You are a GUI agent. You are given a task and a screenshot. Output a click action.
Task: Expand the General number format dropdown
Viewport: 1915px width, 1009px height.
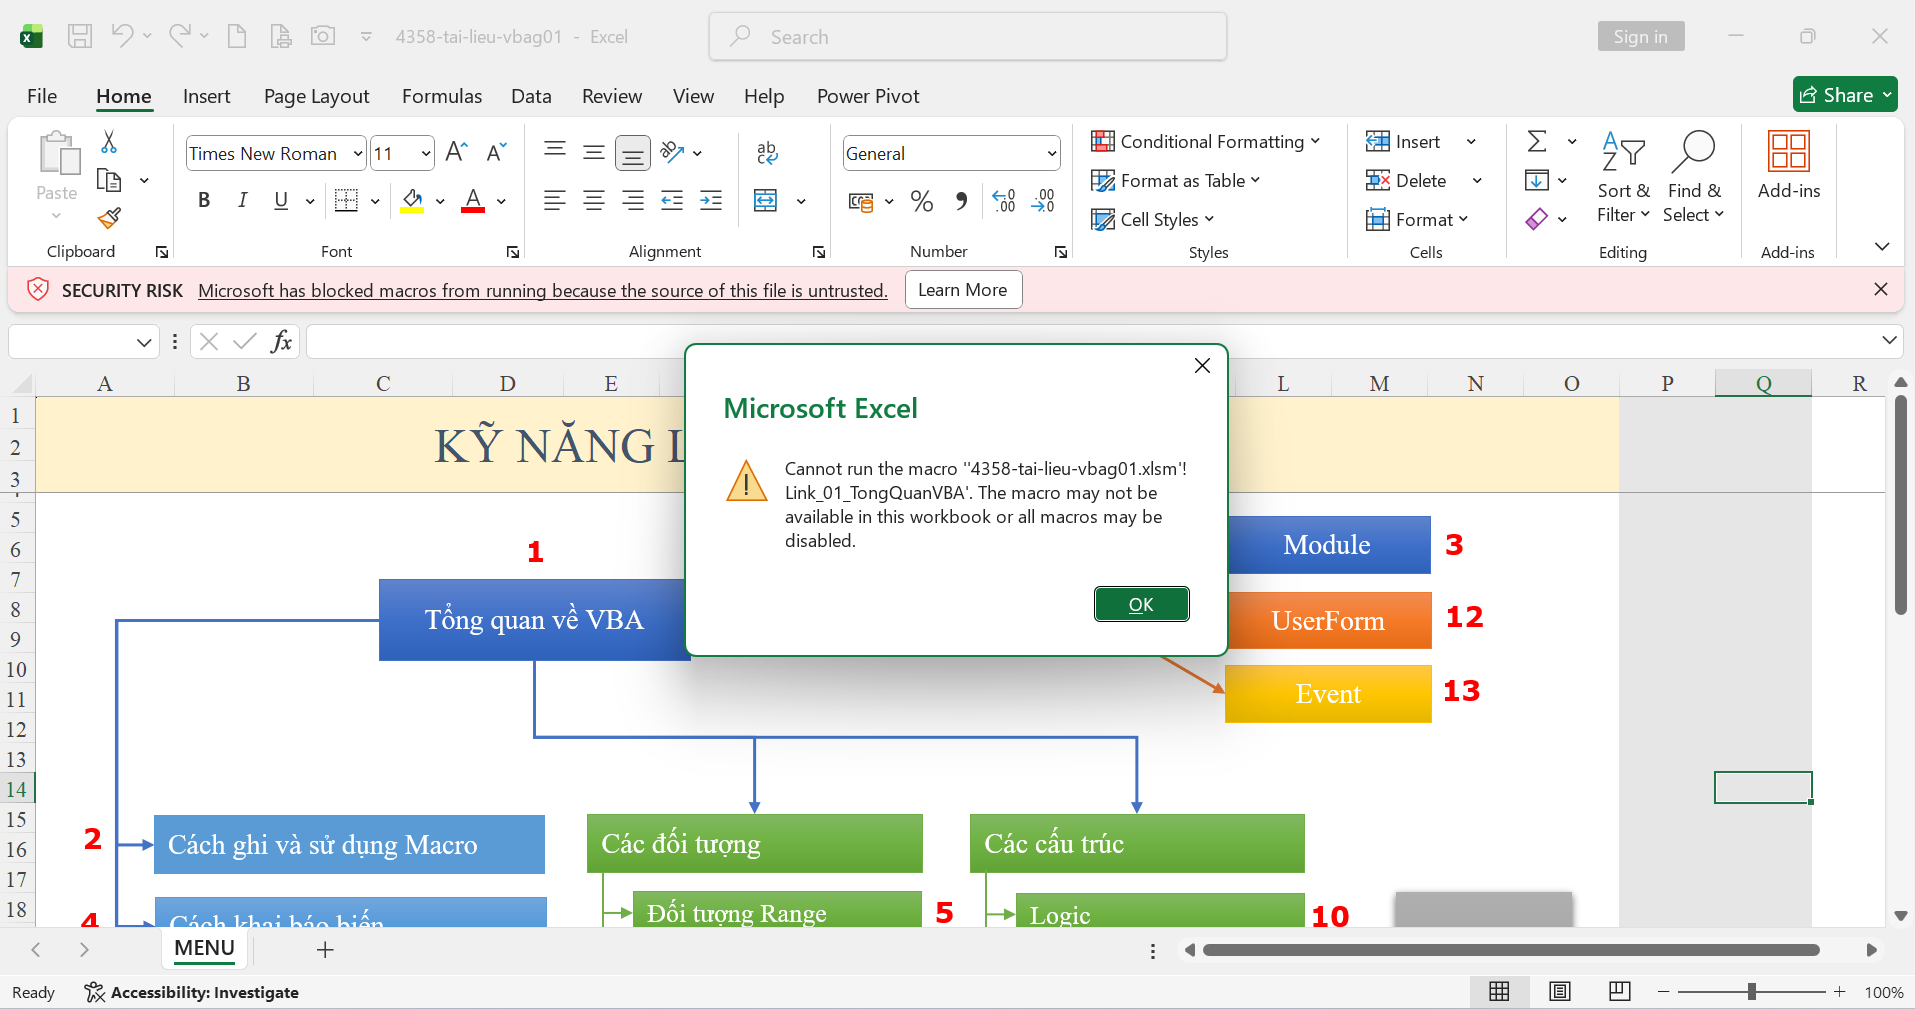point(1051,154)
